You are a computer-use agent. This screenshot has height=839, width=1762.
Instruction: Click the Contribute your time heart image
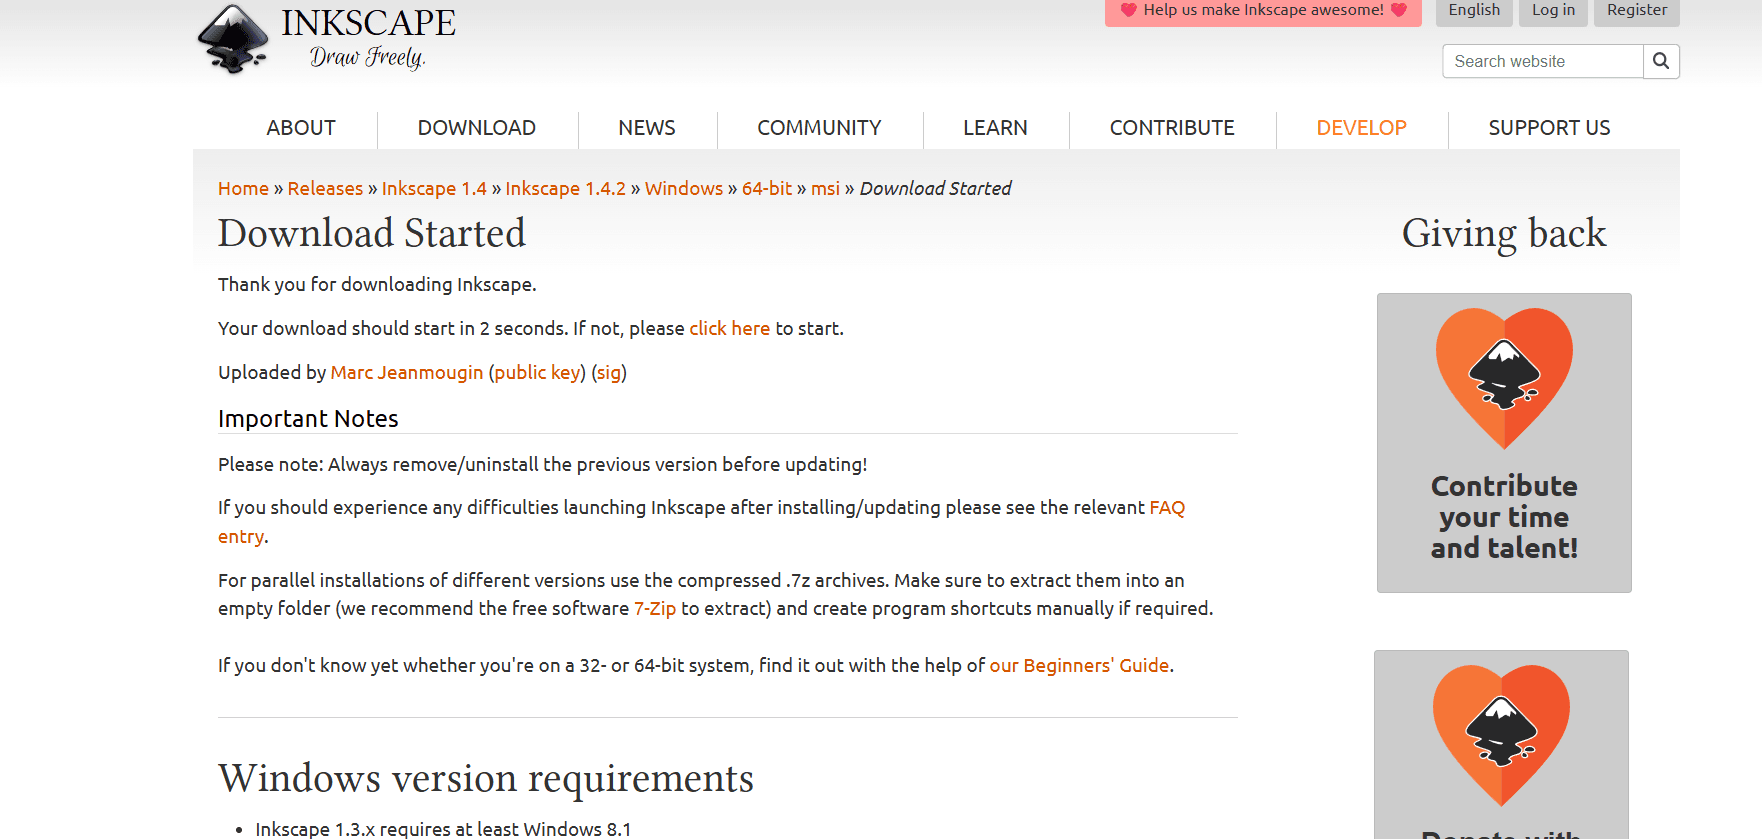pos(1503,442)
